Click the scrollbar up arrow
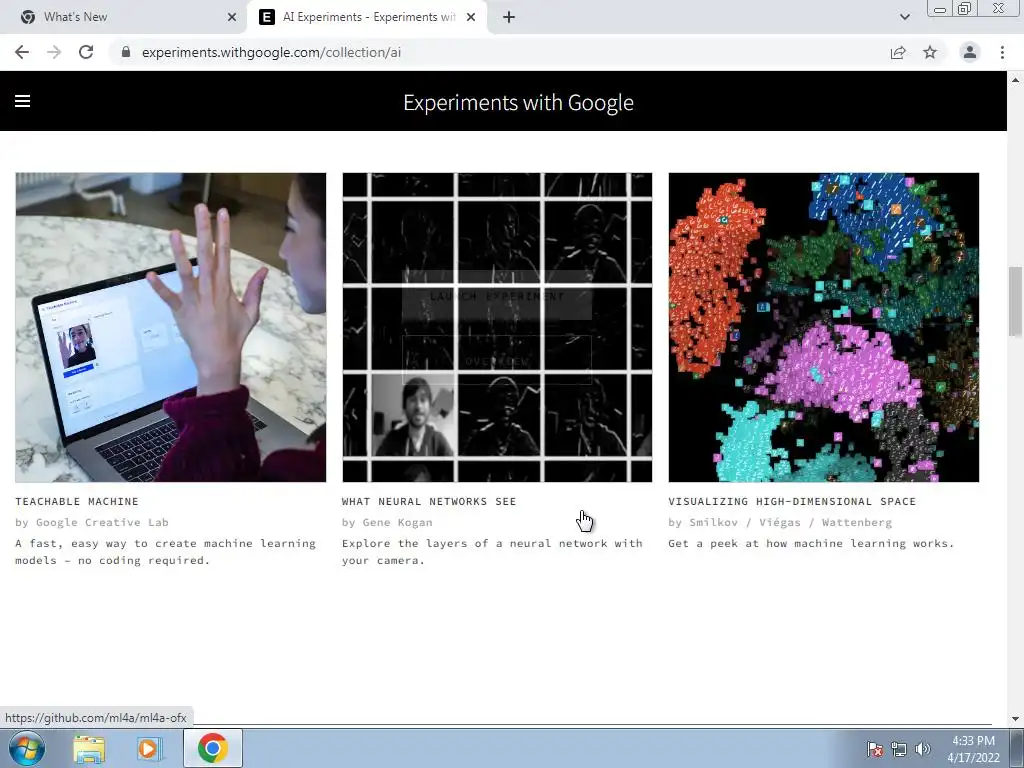Image resolution: width=1024 pixels, height=768 pixels. tap(1015, 80)
